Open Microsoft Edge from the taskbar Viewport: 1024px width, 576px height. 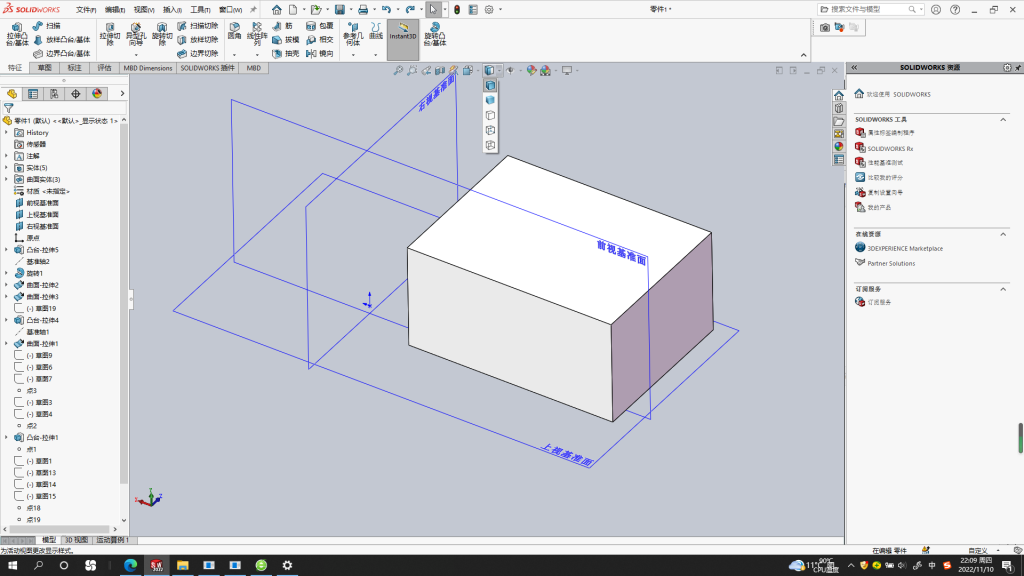tap(131, 565)
